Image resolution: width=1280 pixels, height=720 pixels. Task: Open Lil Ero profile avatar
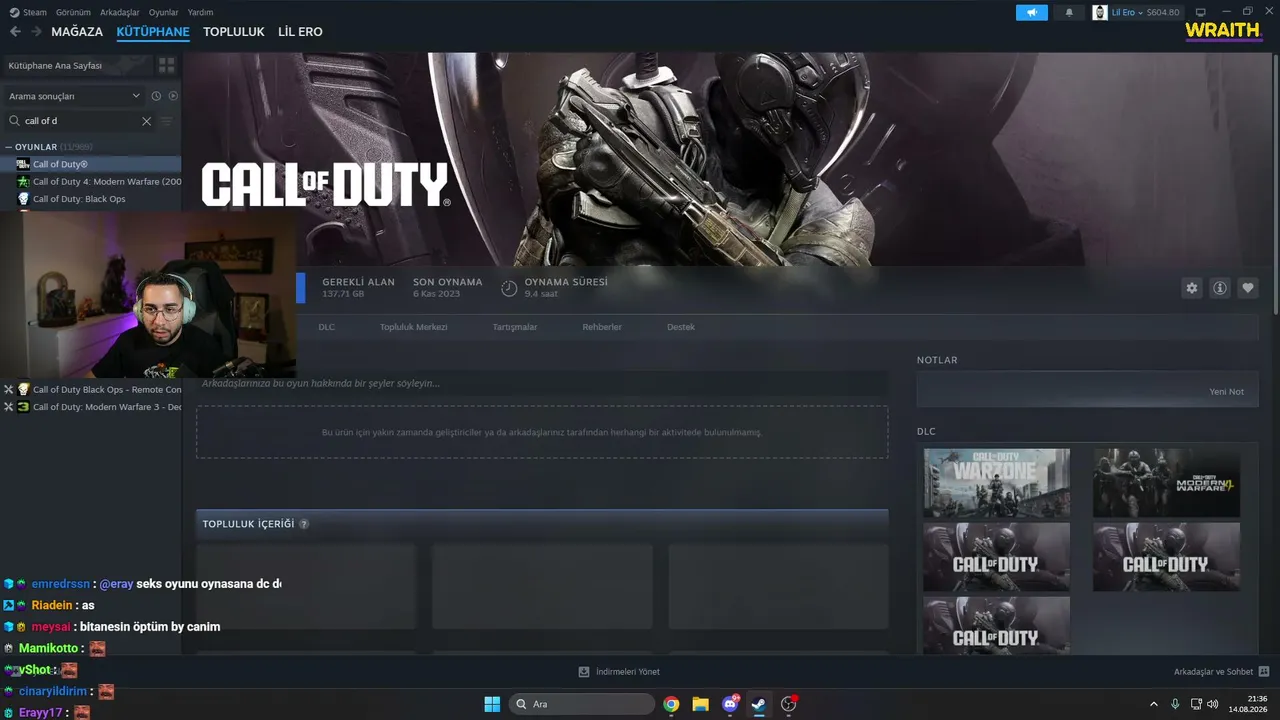[x=1100, y=12]
